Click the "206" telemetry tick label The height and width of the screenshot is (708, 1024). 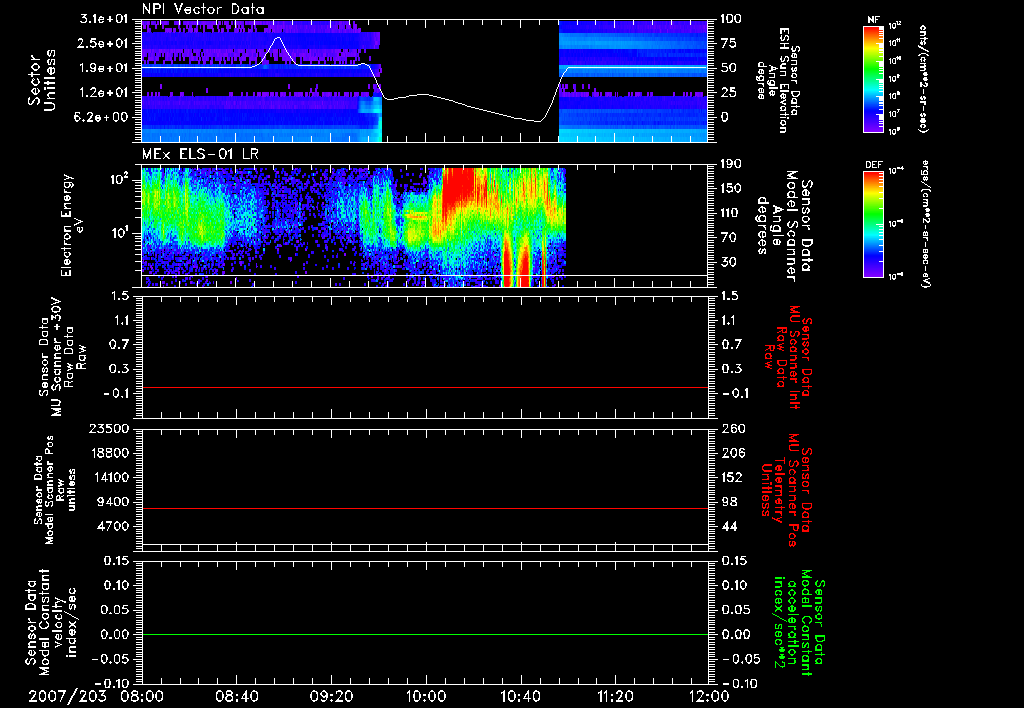[731, 453]
